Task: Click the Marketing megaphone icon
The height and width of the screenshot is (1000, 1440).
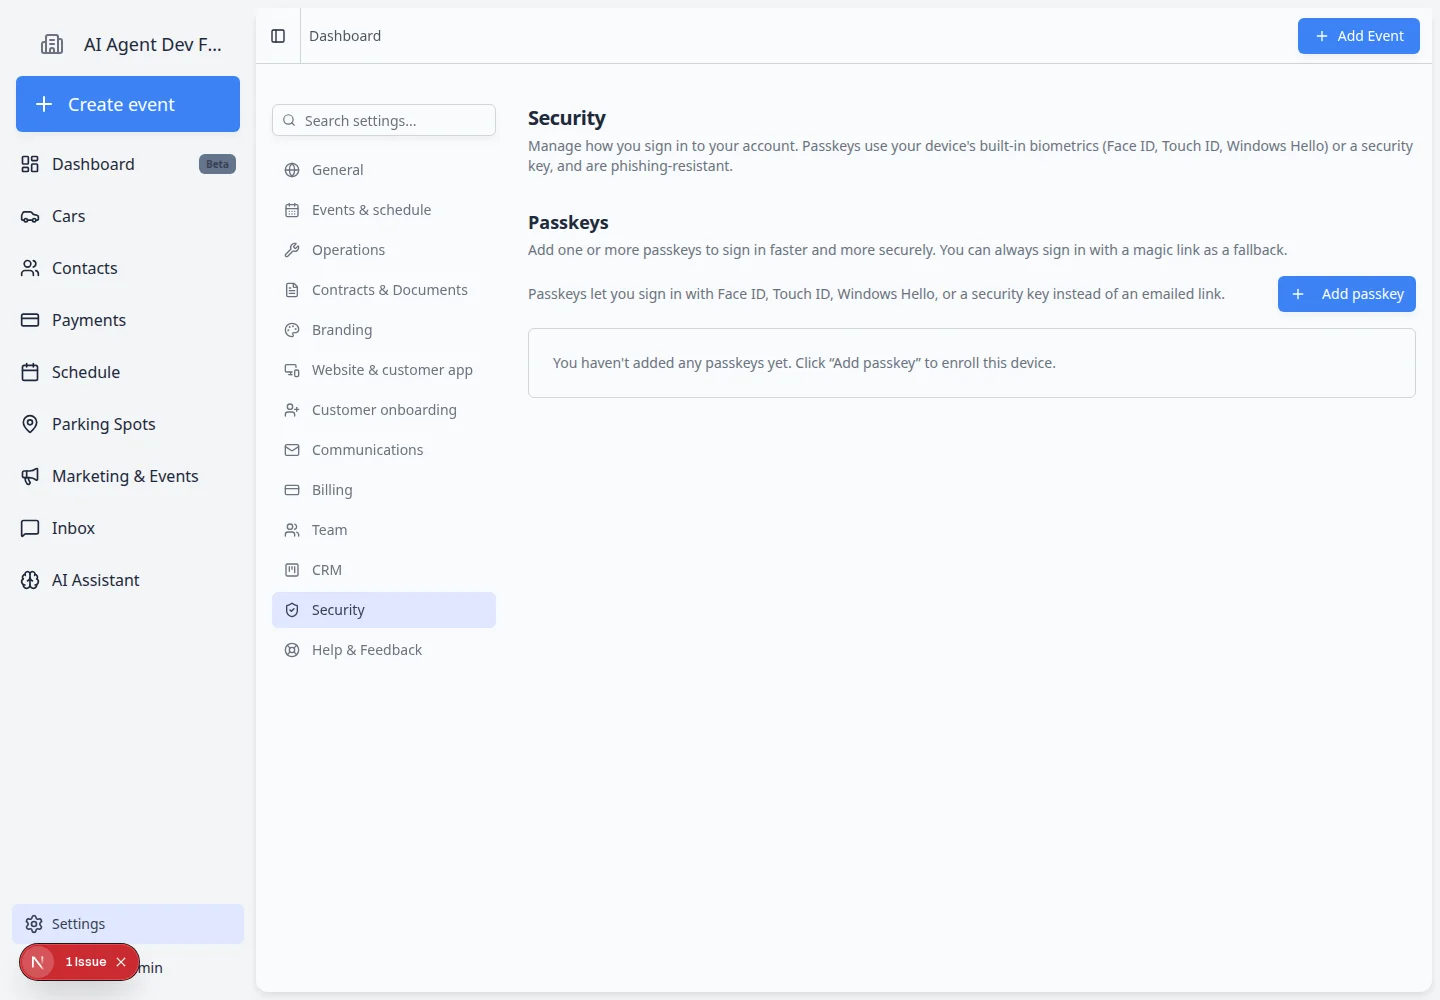Action: click(30, 476)
